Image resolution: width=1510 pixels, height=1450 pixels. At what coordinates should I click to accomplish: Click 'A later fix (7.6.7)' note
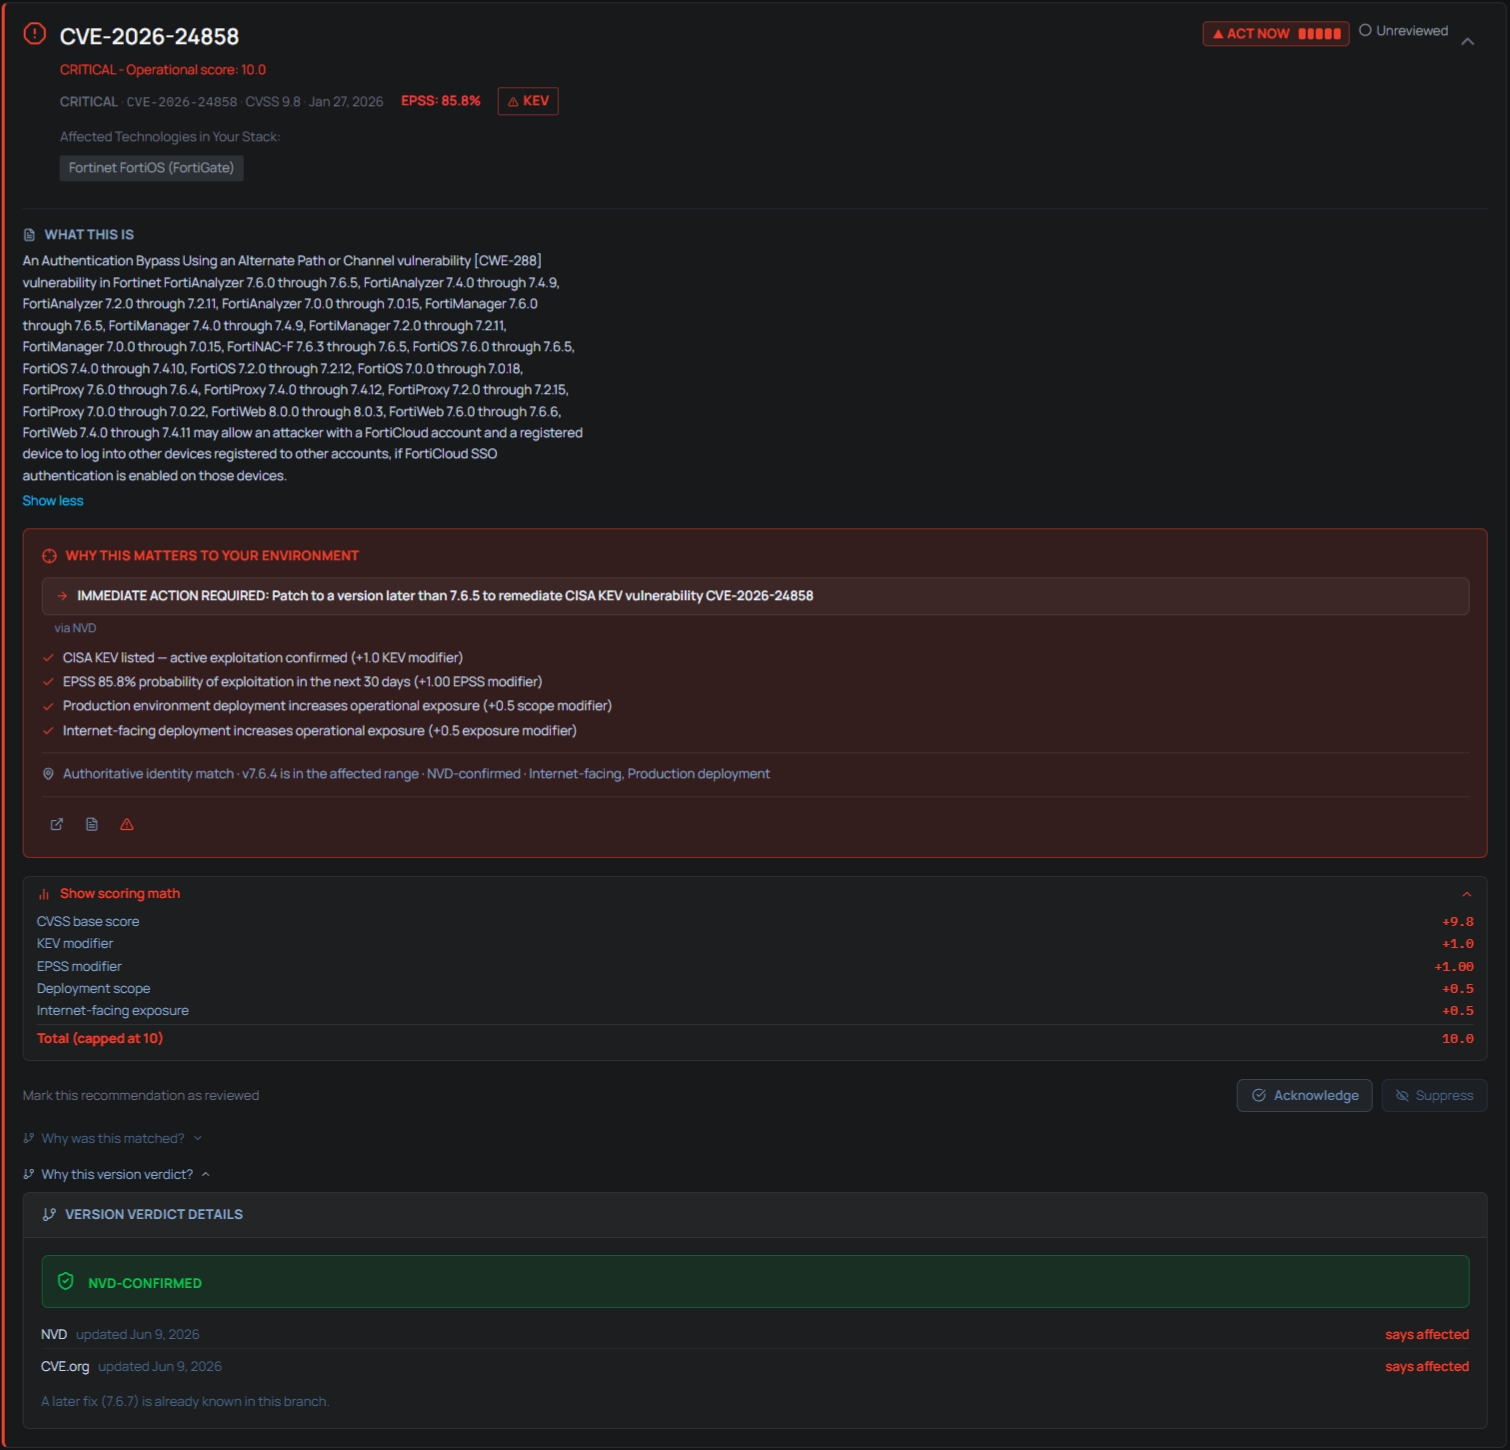185,1402
